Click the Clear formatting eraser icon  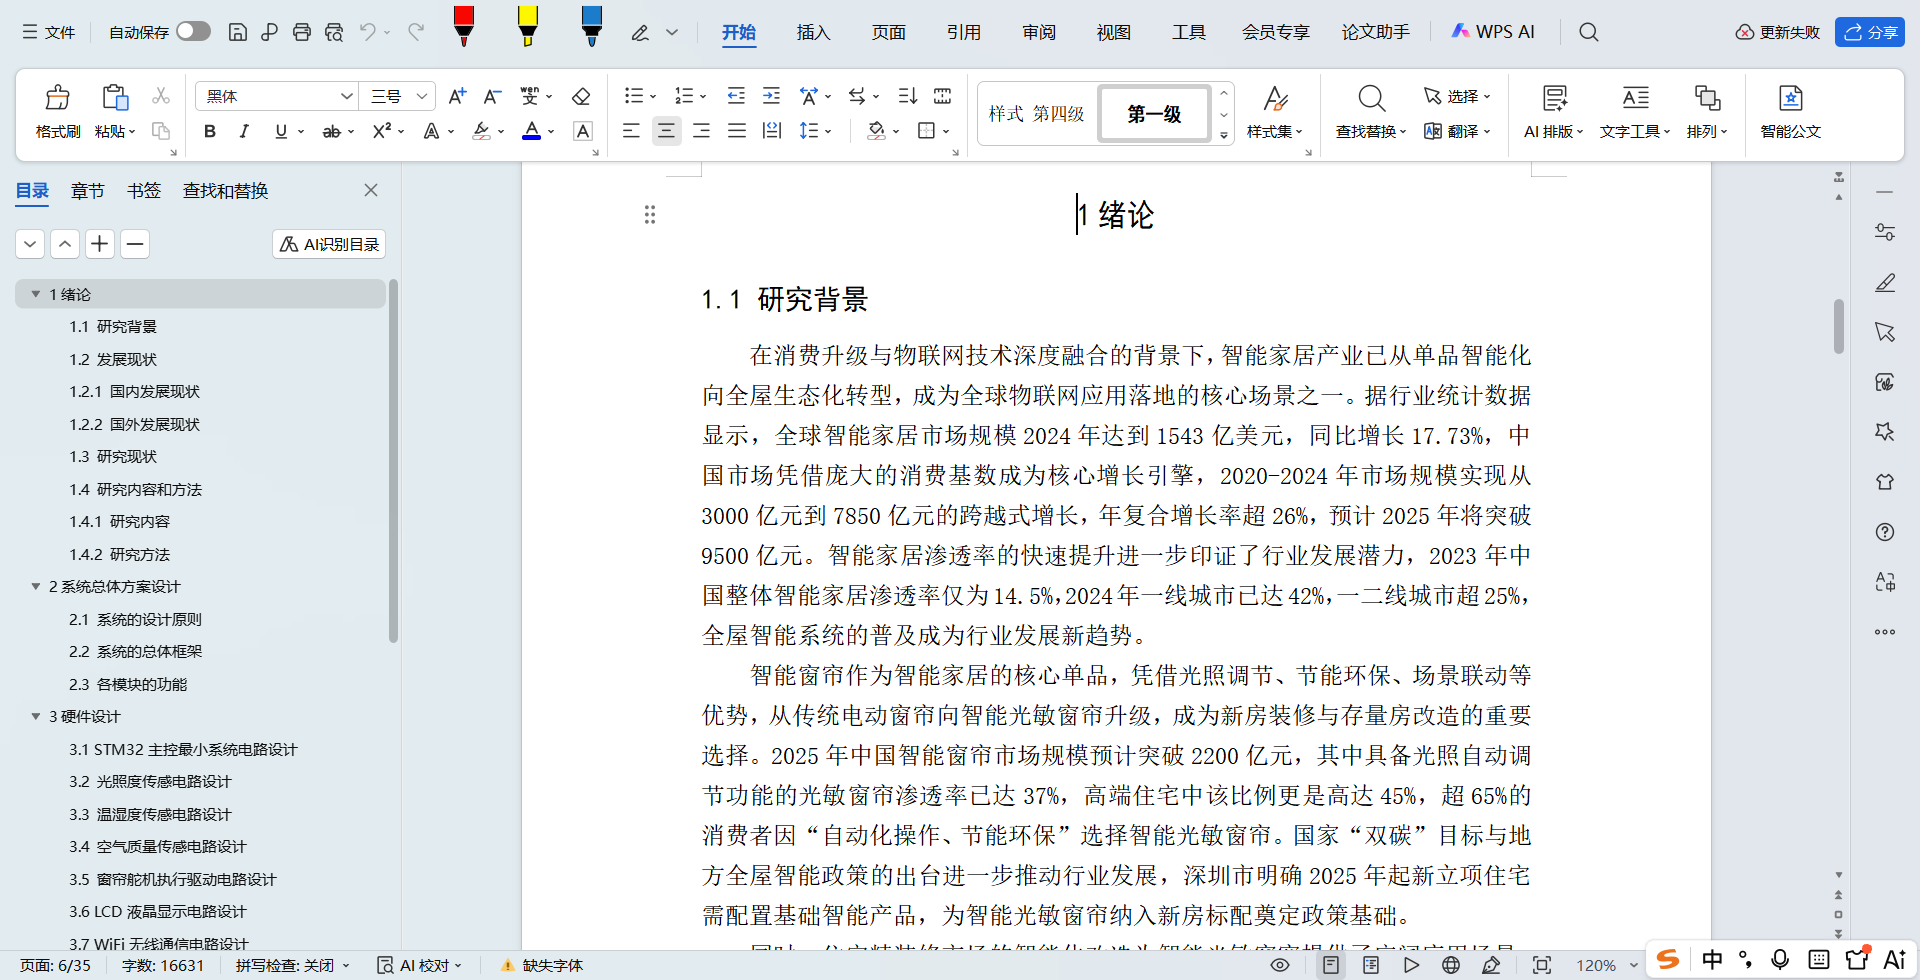(x=581, y=96)
